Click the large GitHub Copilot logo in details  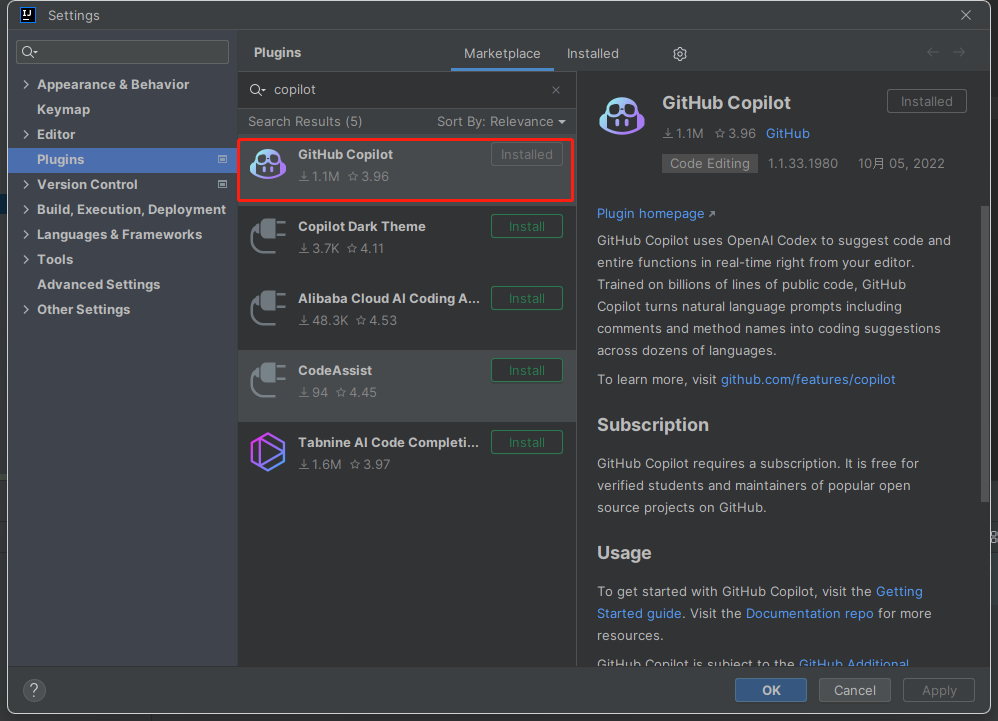point(622,116)
